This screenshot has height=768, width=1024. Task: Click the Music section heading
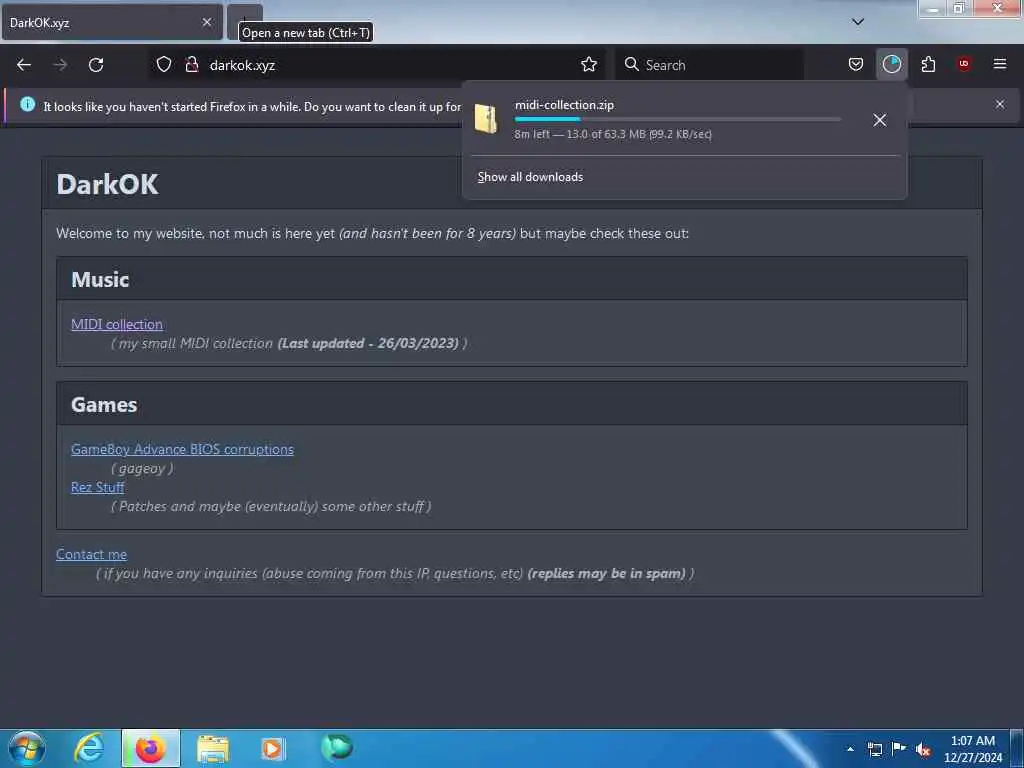pos(100,280)
